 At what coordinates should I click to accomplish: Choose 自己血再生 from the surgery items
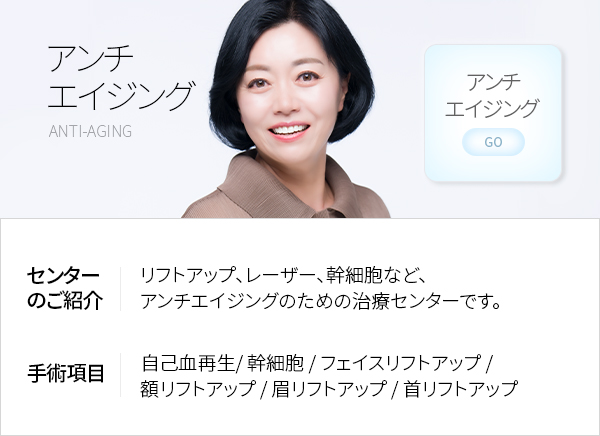click(188, 363)
